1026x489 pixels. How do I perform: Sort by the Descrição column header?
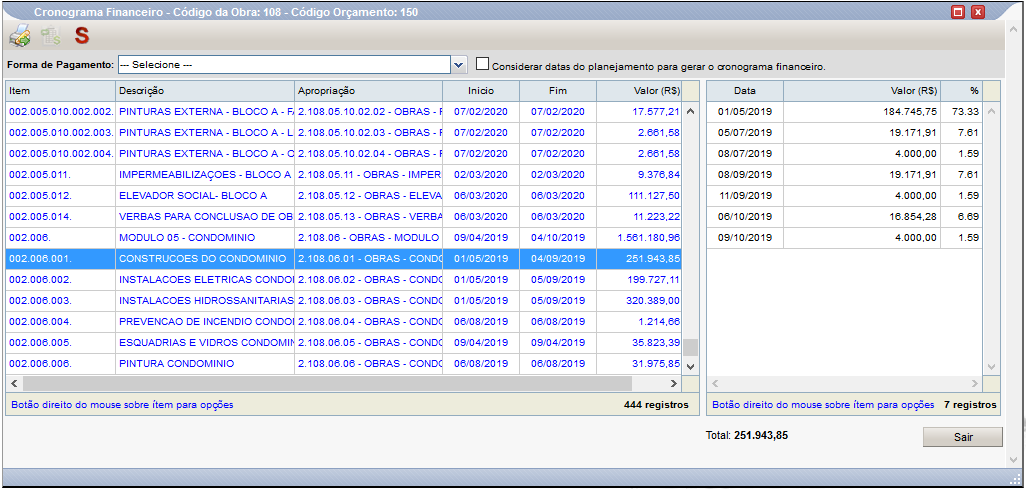coord(205,91)
